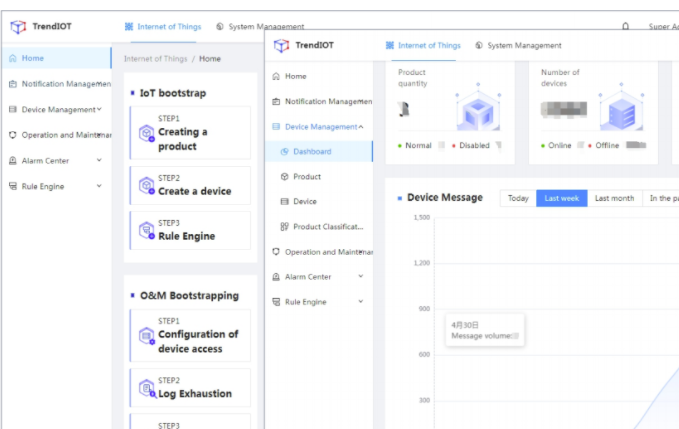This screenshot has width=679, height=429.
Task: Select the Today time range option
Action: pyautogui.click(x=518, y=198)
